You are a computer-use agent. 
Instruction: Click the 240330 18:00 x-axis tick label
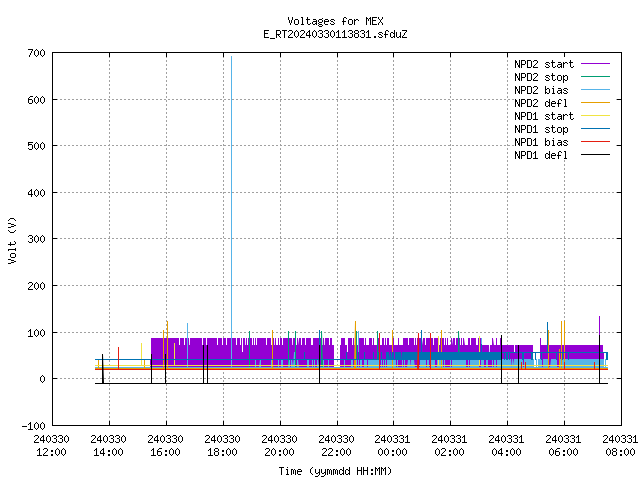click(x=222, y=446)
